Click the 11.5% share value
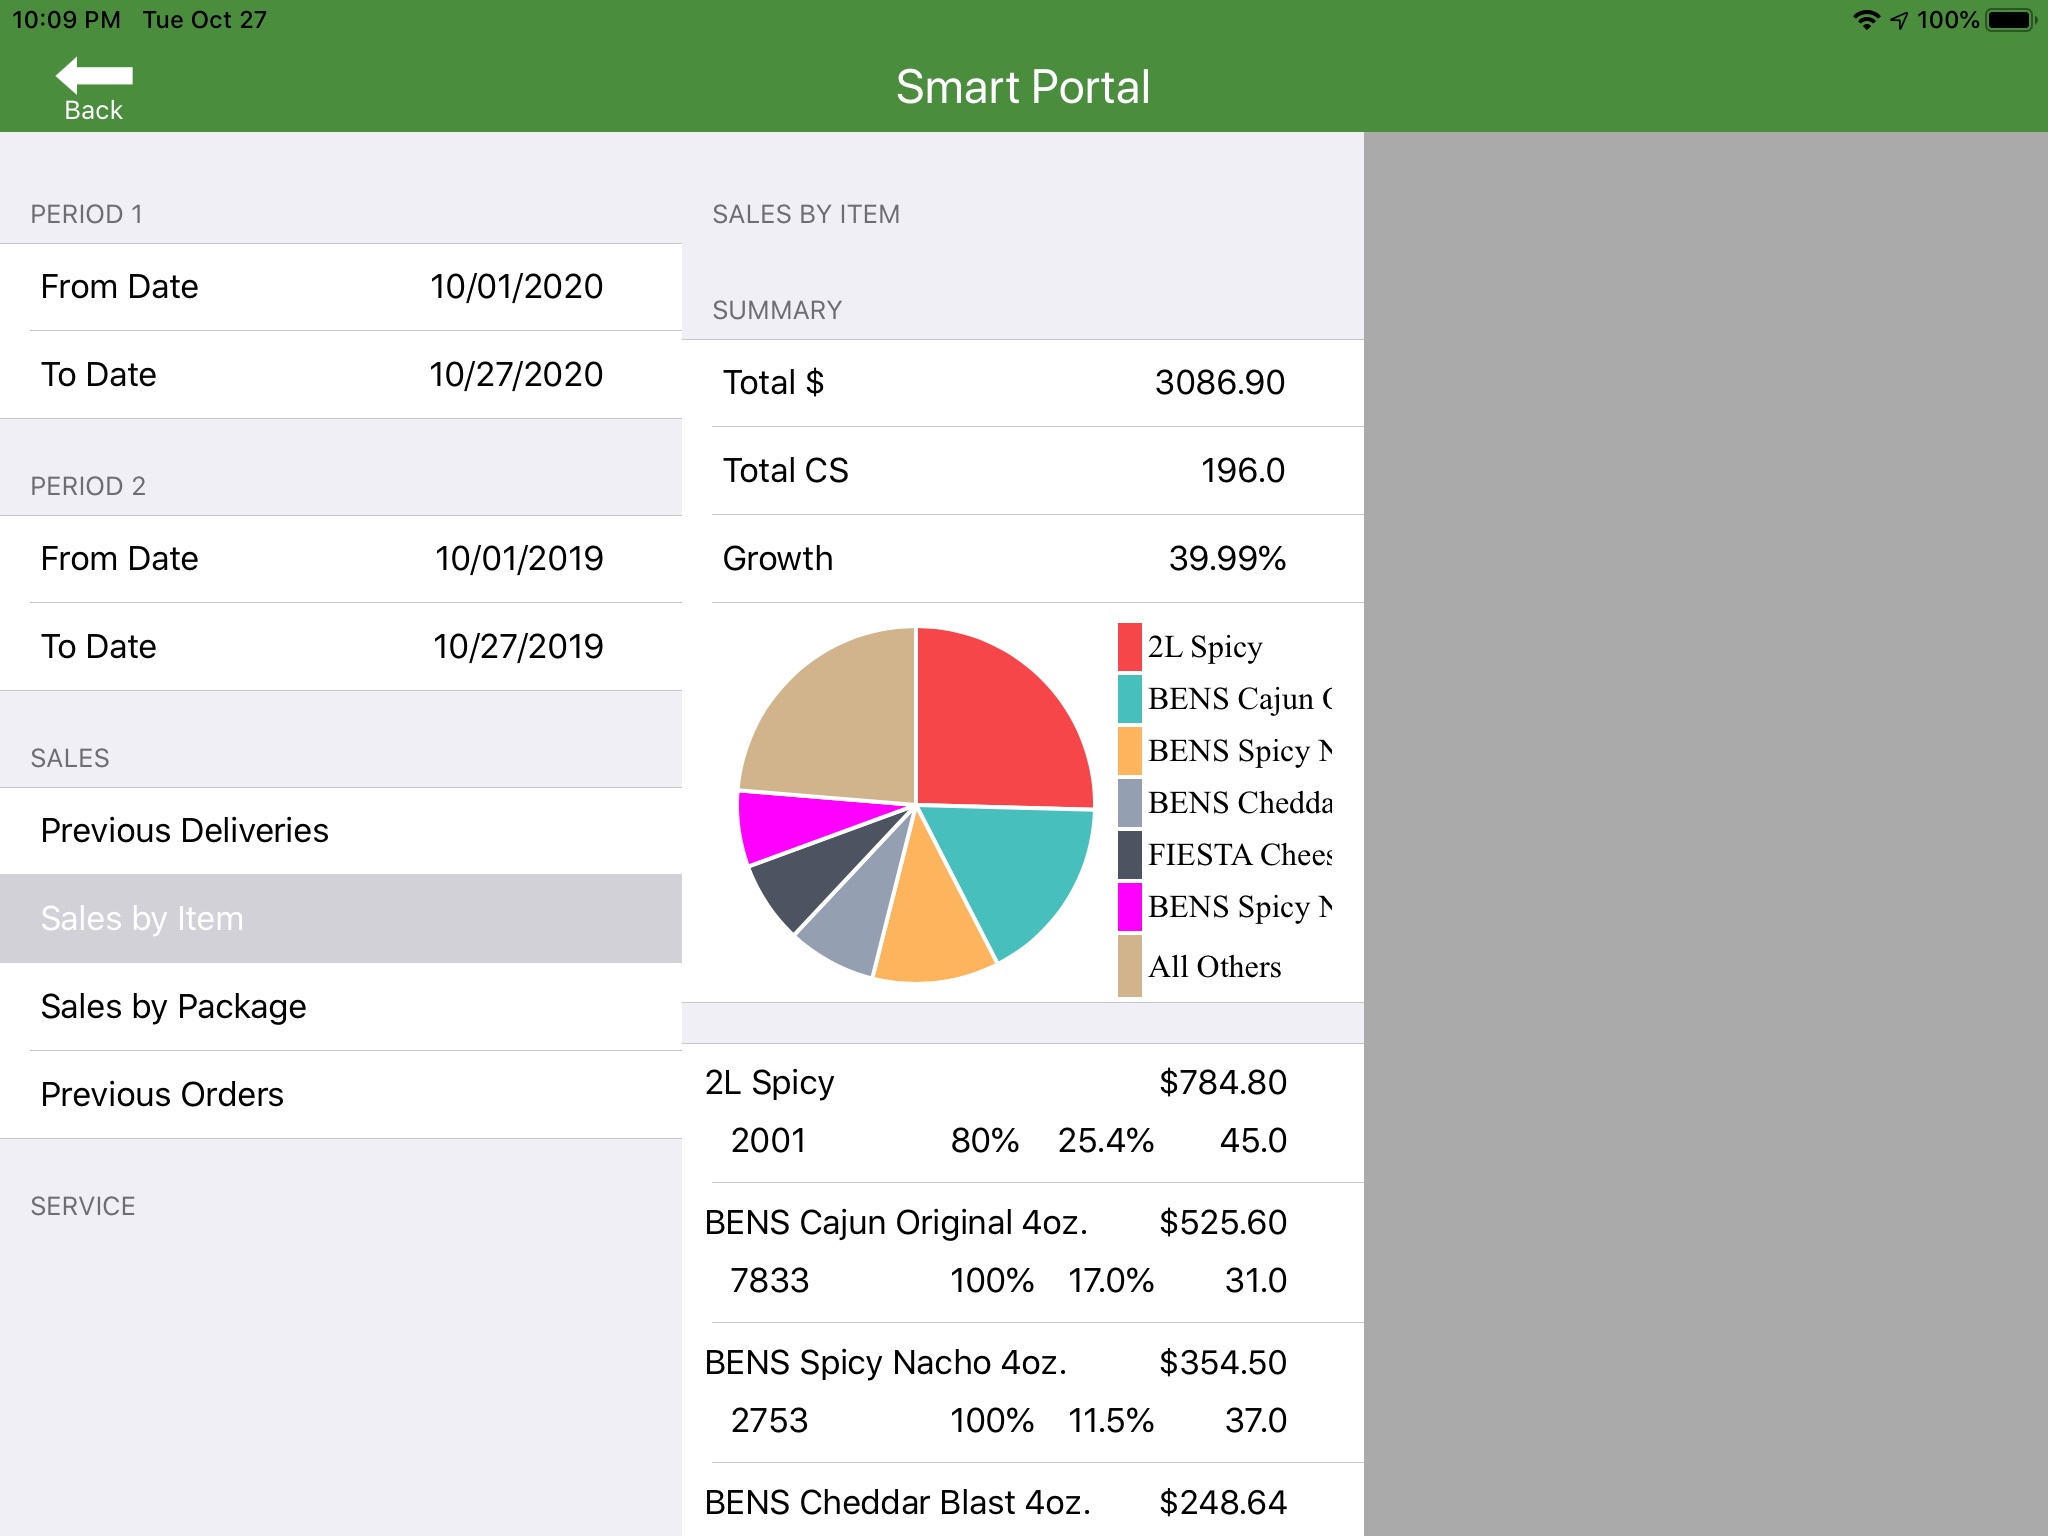 (x=1111, y=1421)
